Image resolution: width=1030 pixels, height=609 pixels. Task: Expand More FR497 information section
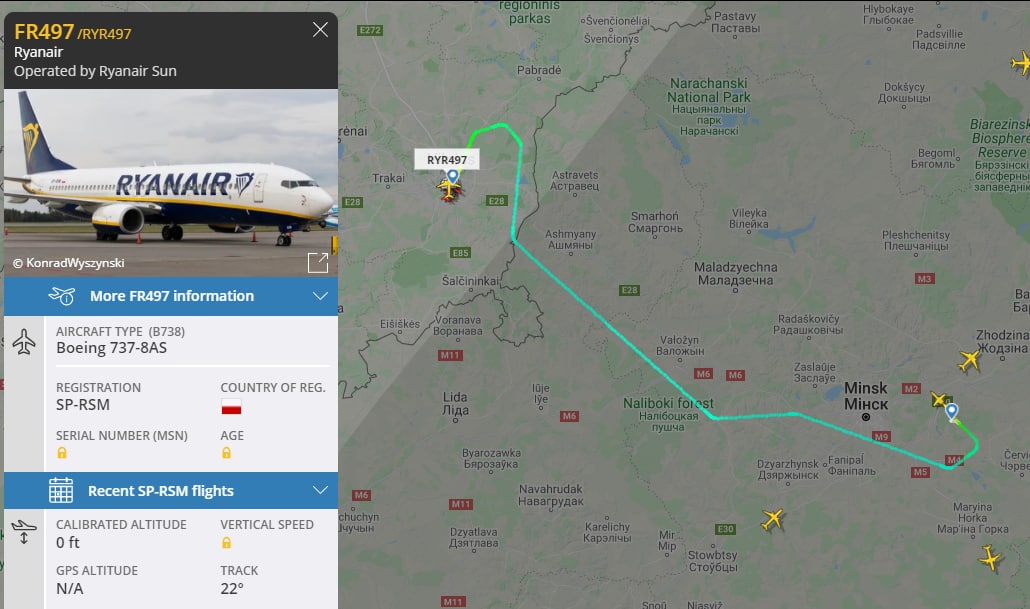click(171, 296)
